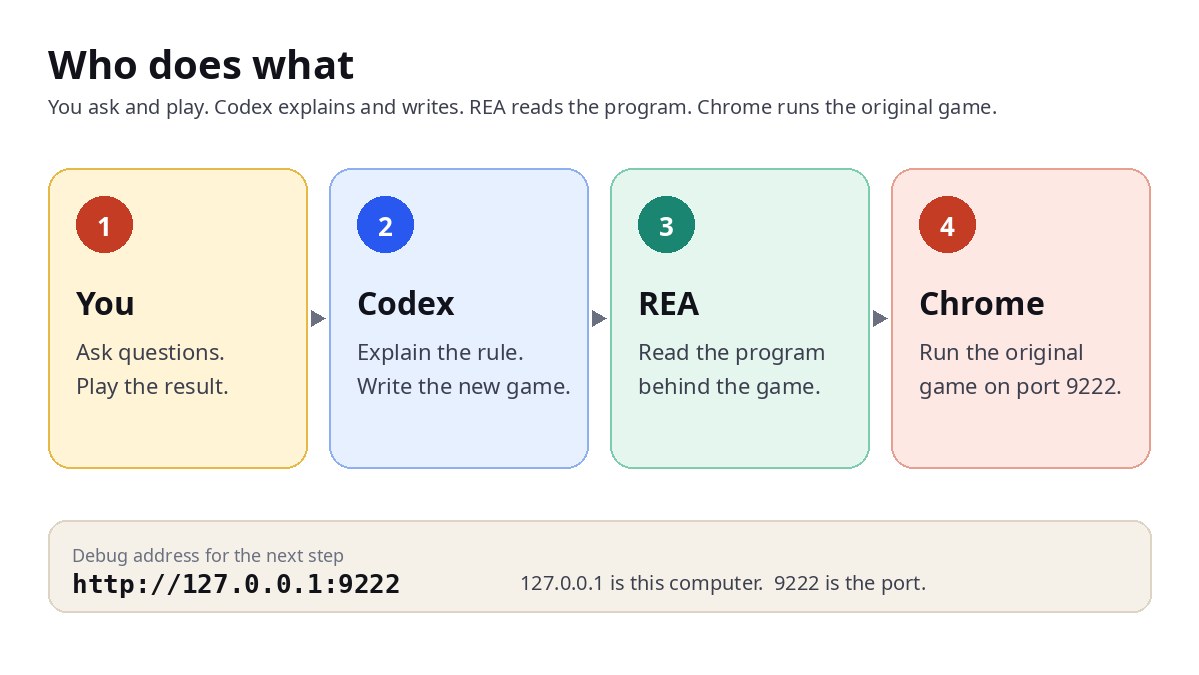Click the blue number 2 circle
1199x675 pixels.
(x=385, y=225)
